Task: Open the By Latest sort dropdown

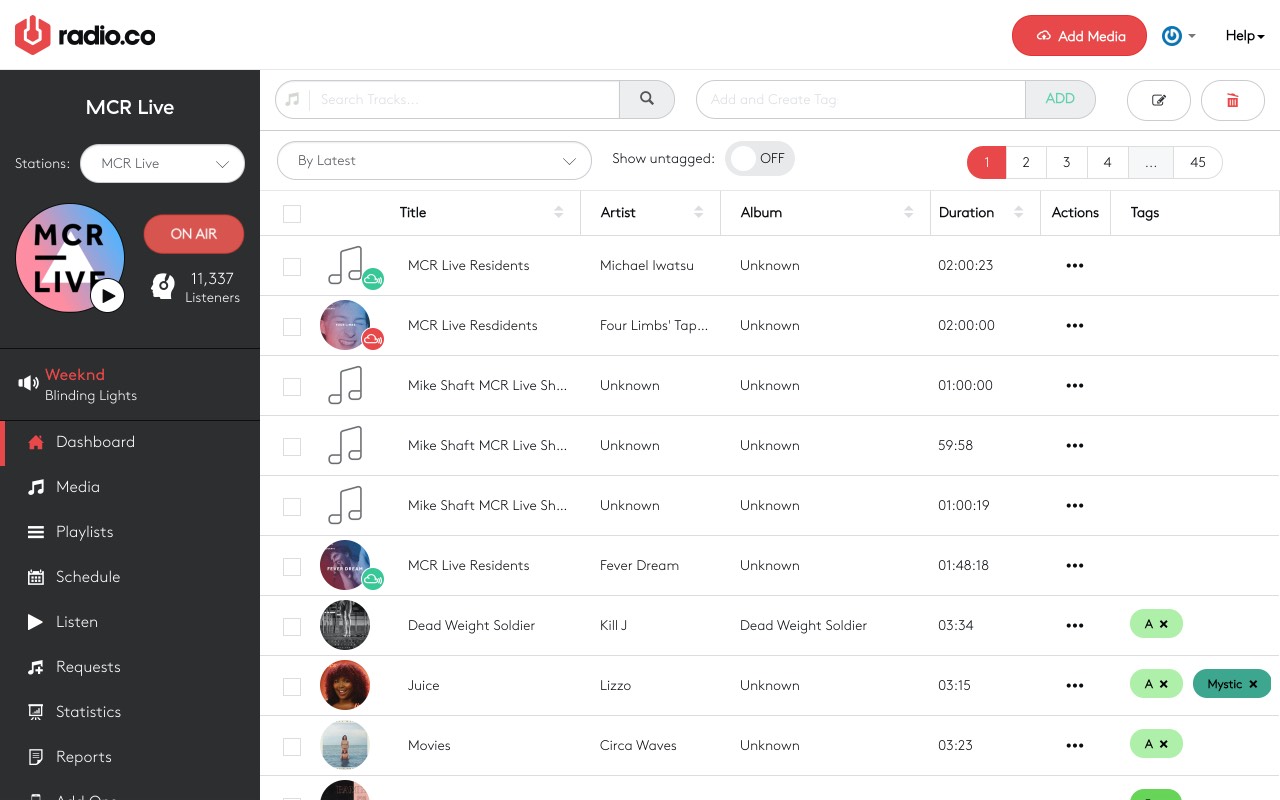Action: (x=434, y=161)
